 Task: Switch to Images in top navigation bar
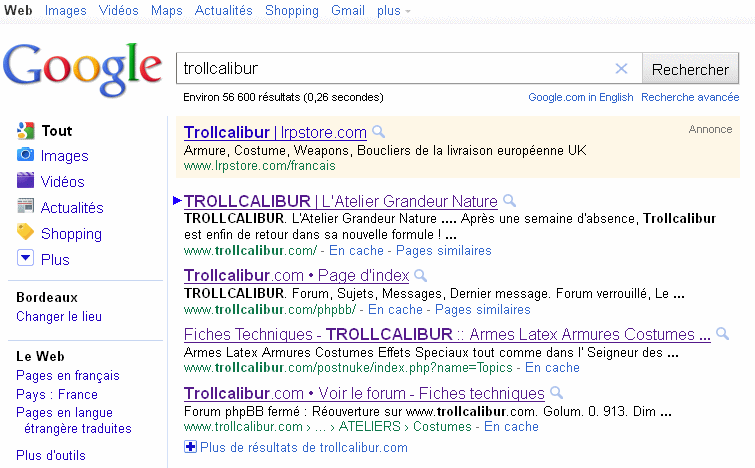point(65,10)
